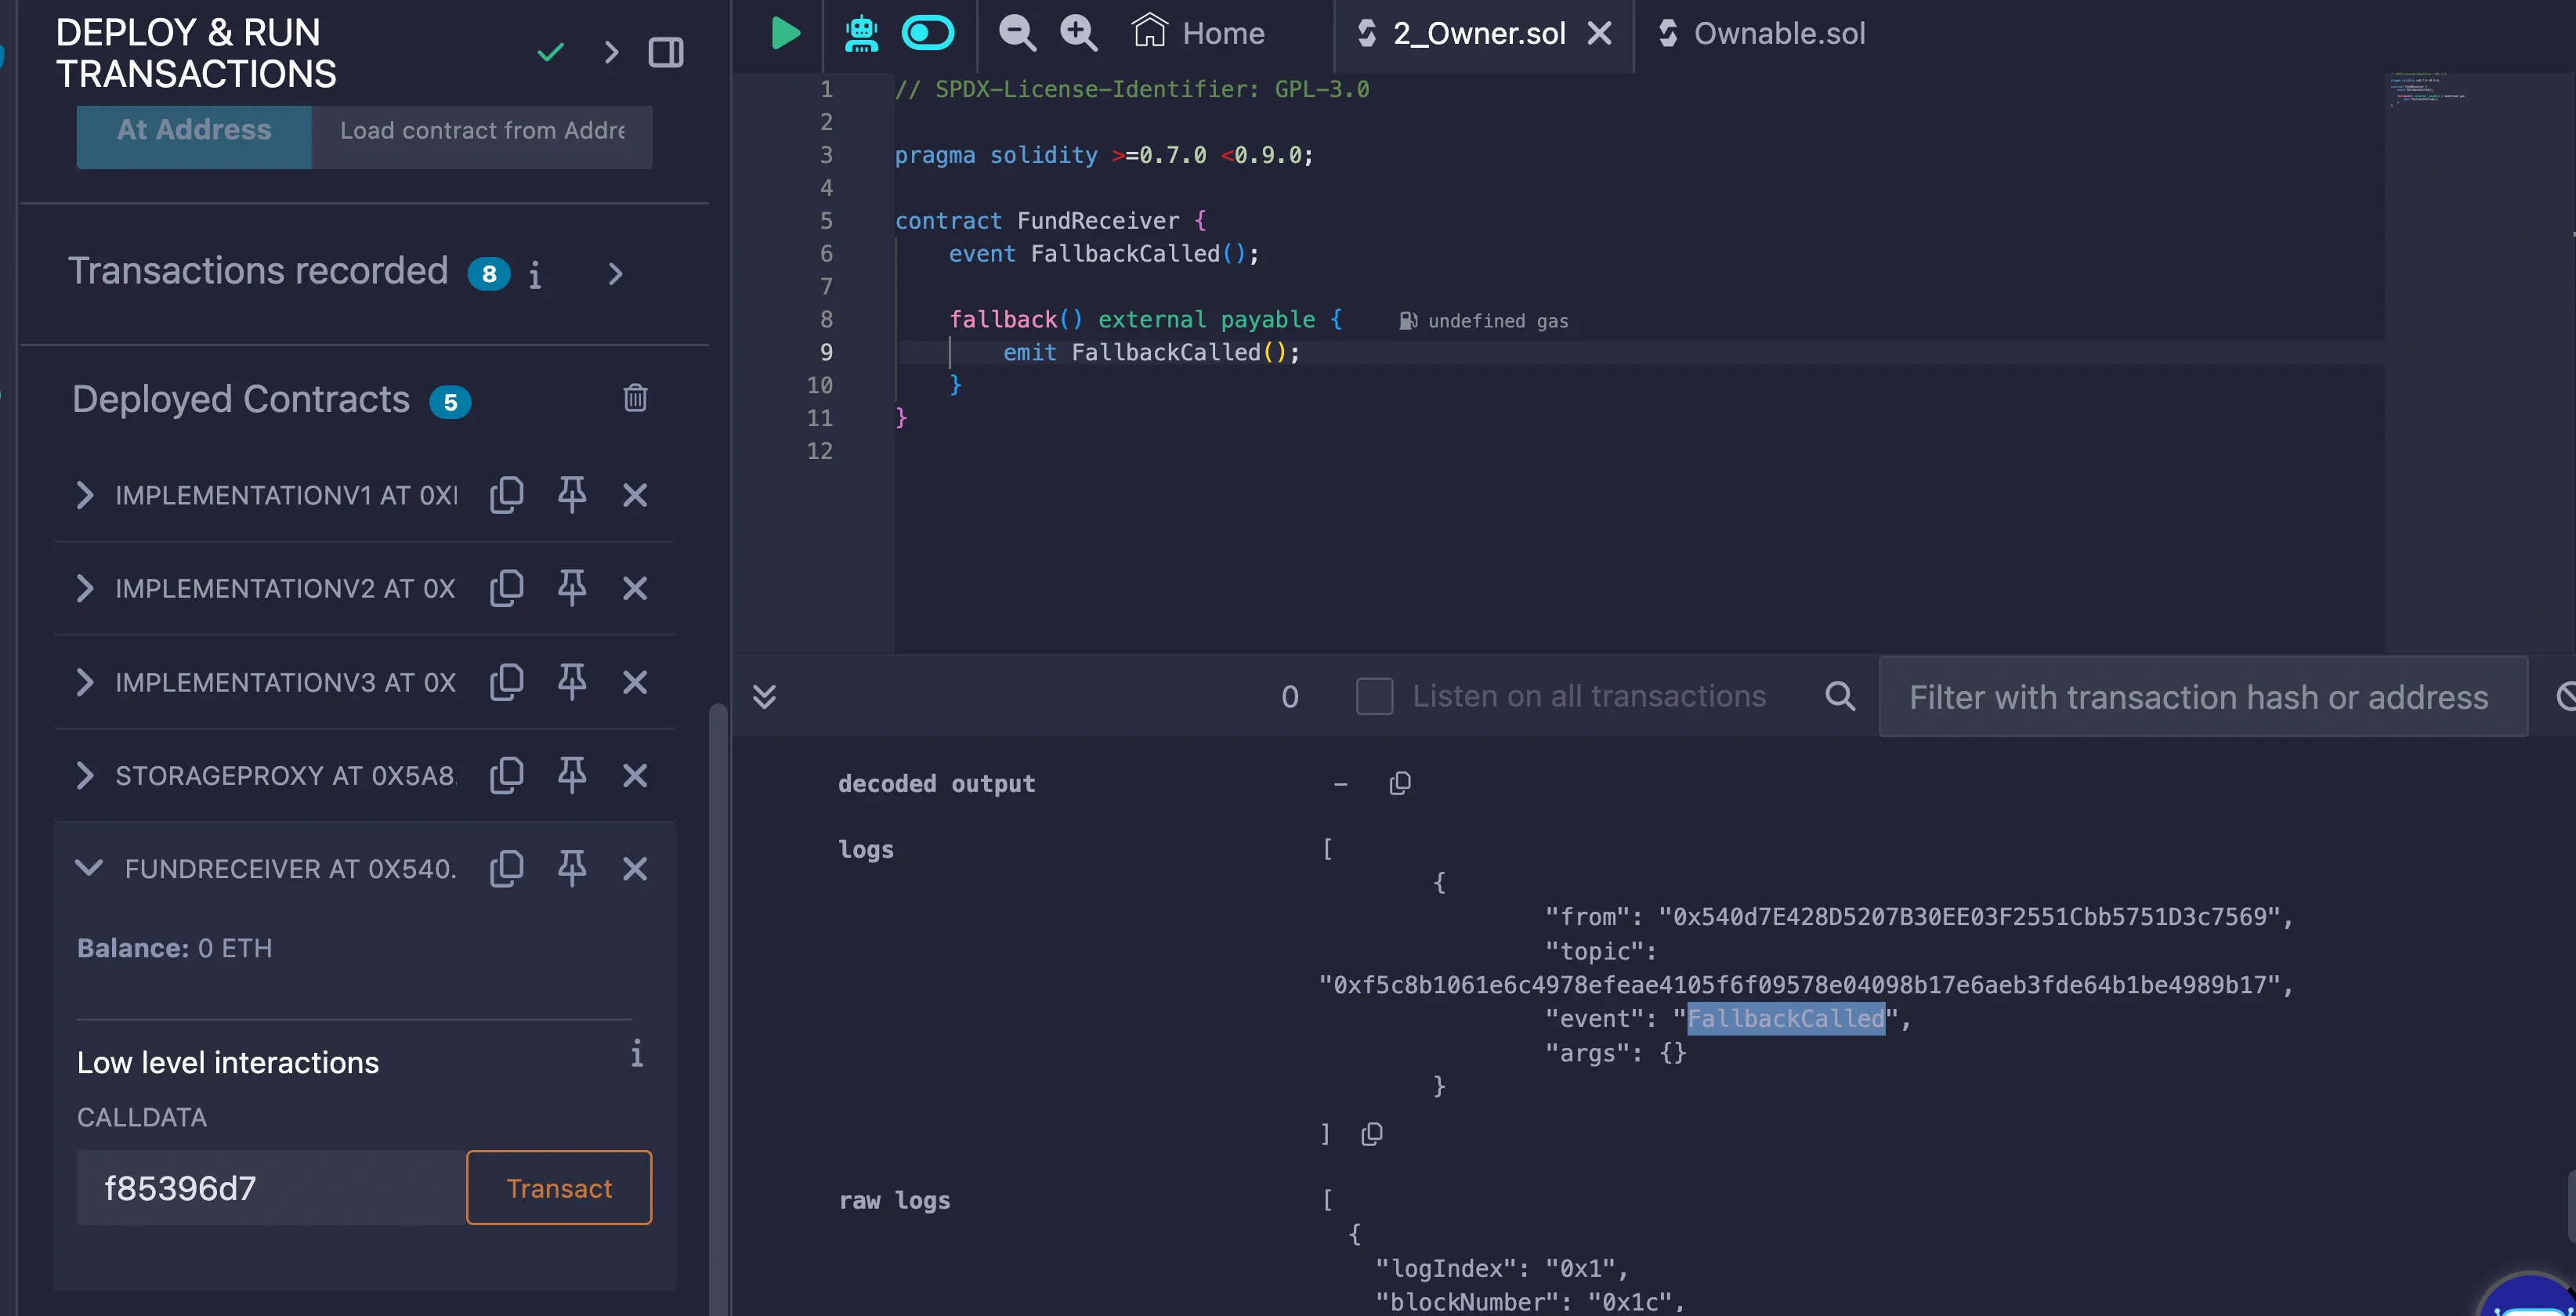Screen dimensions: 2576x1316
Task: Pin the StorageProxy contract
Action: [x=571, y=775]
